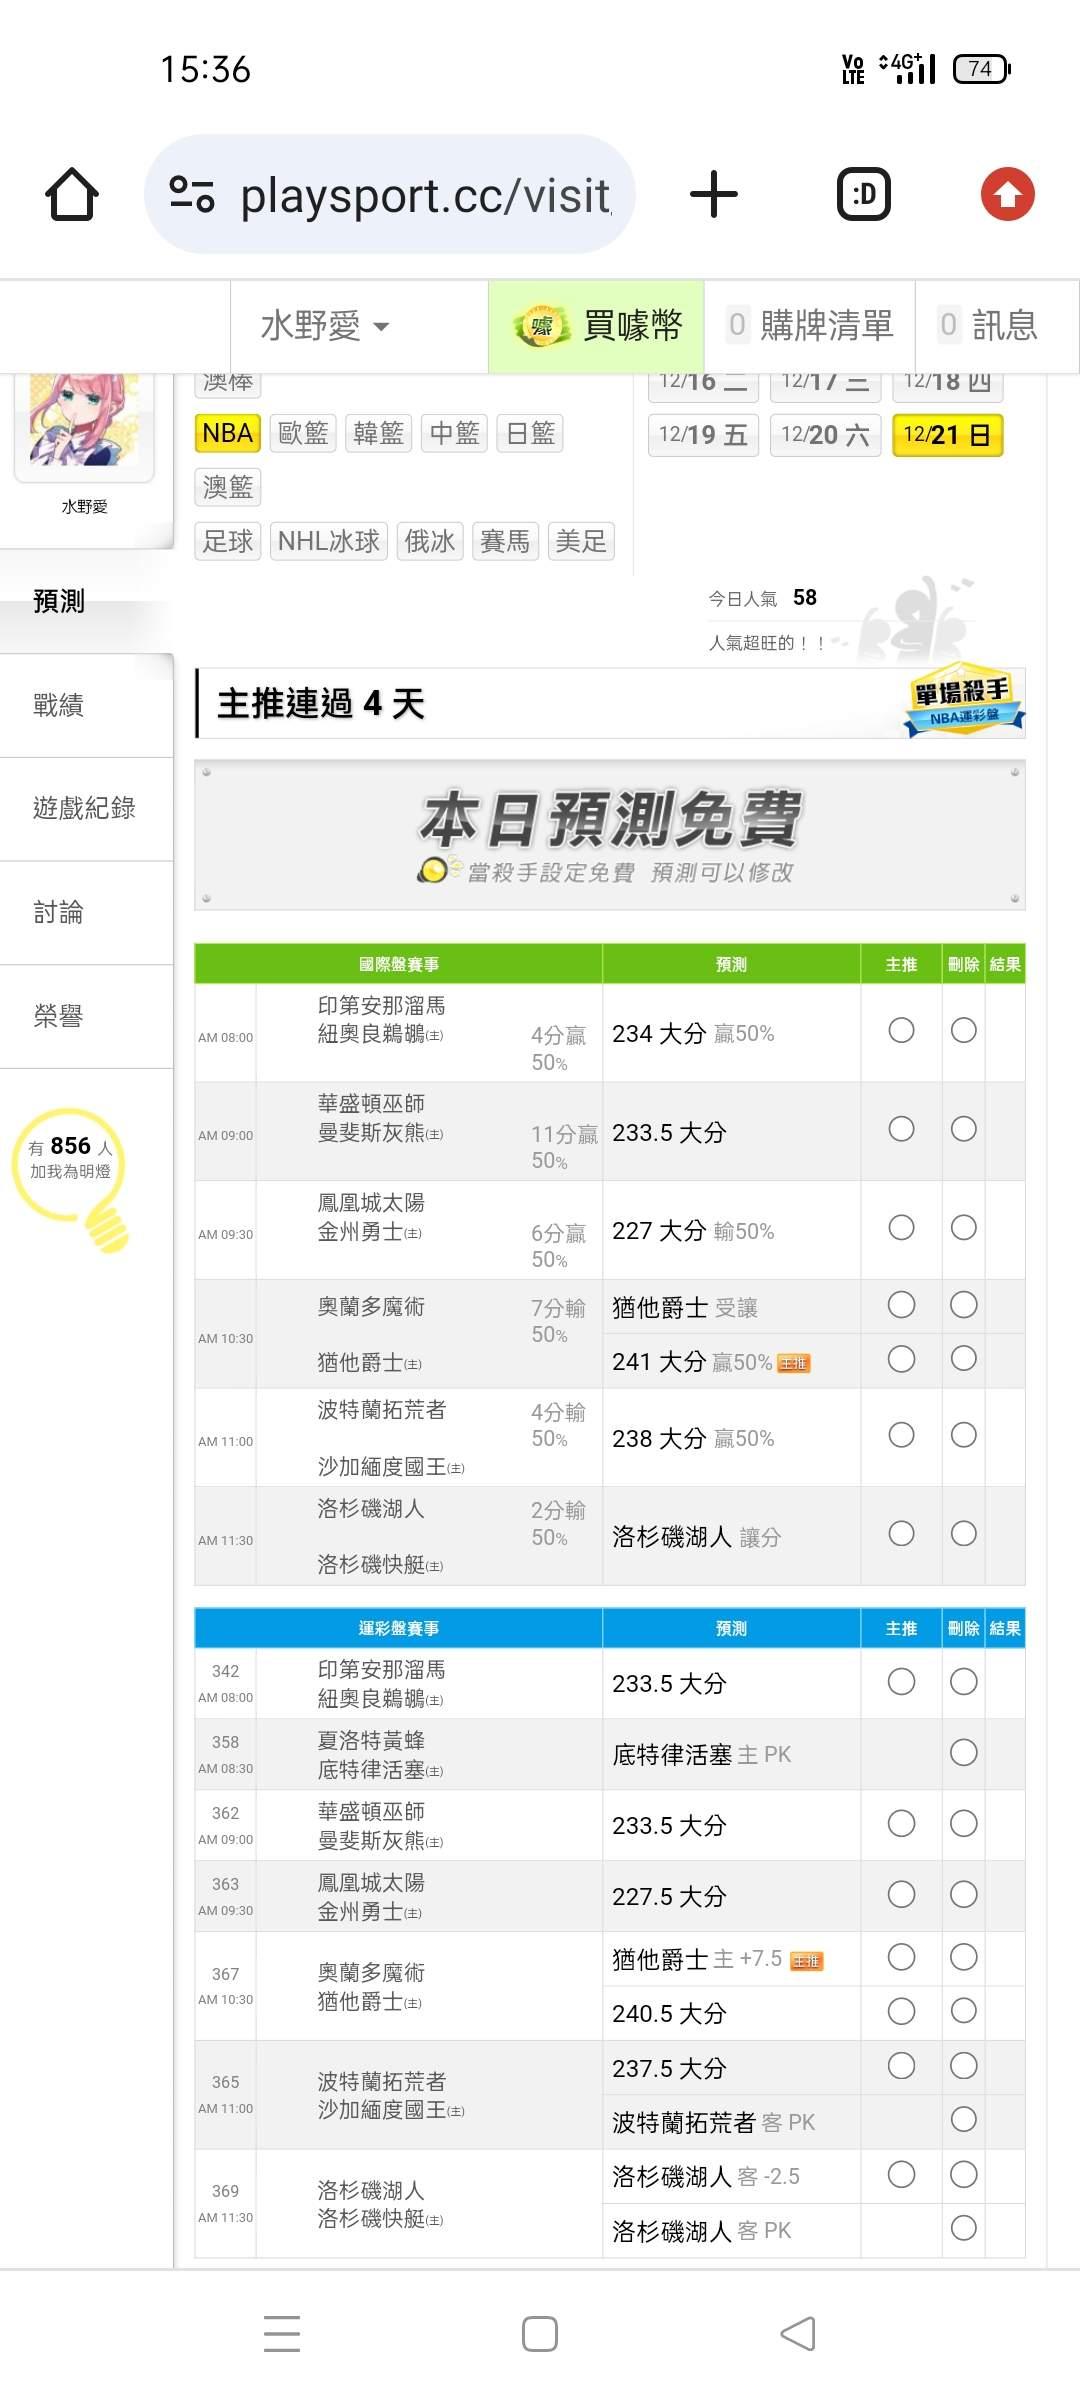Viewport: 1080px width, 2400px height.
Task: Select the 澳籃 league tab
Action: coord(228,487)
